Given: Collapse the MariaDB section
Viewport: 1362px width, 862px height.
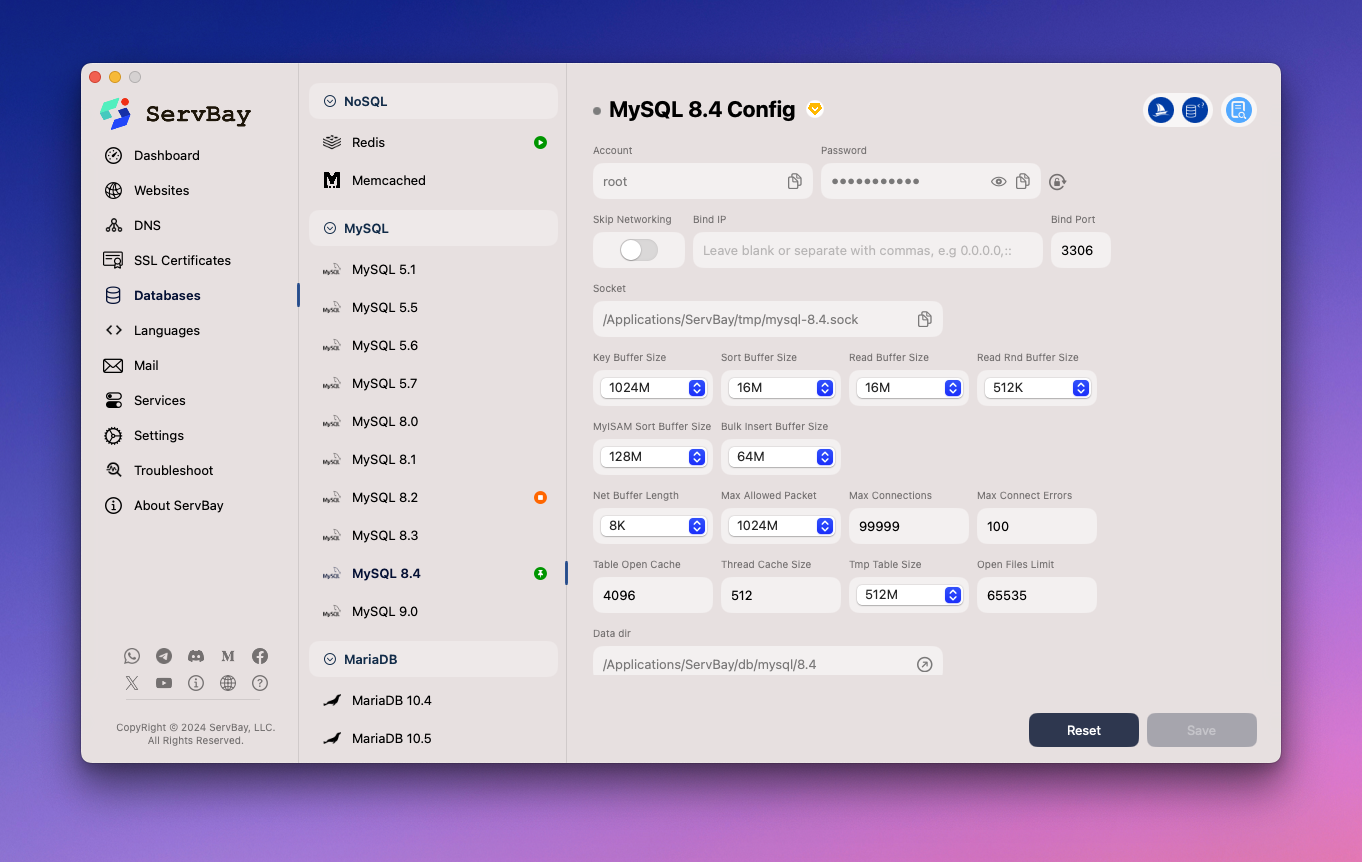Looking at the screenshot, I should coord(433,659).
